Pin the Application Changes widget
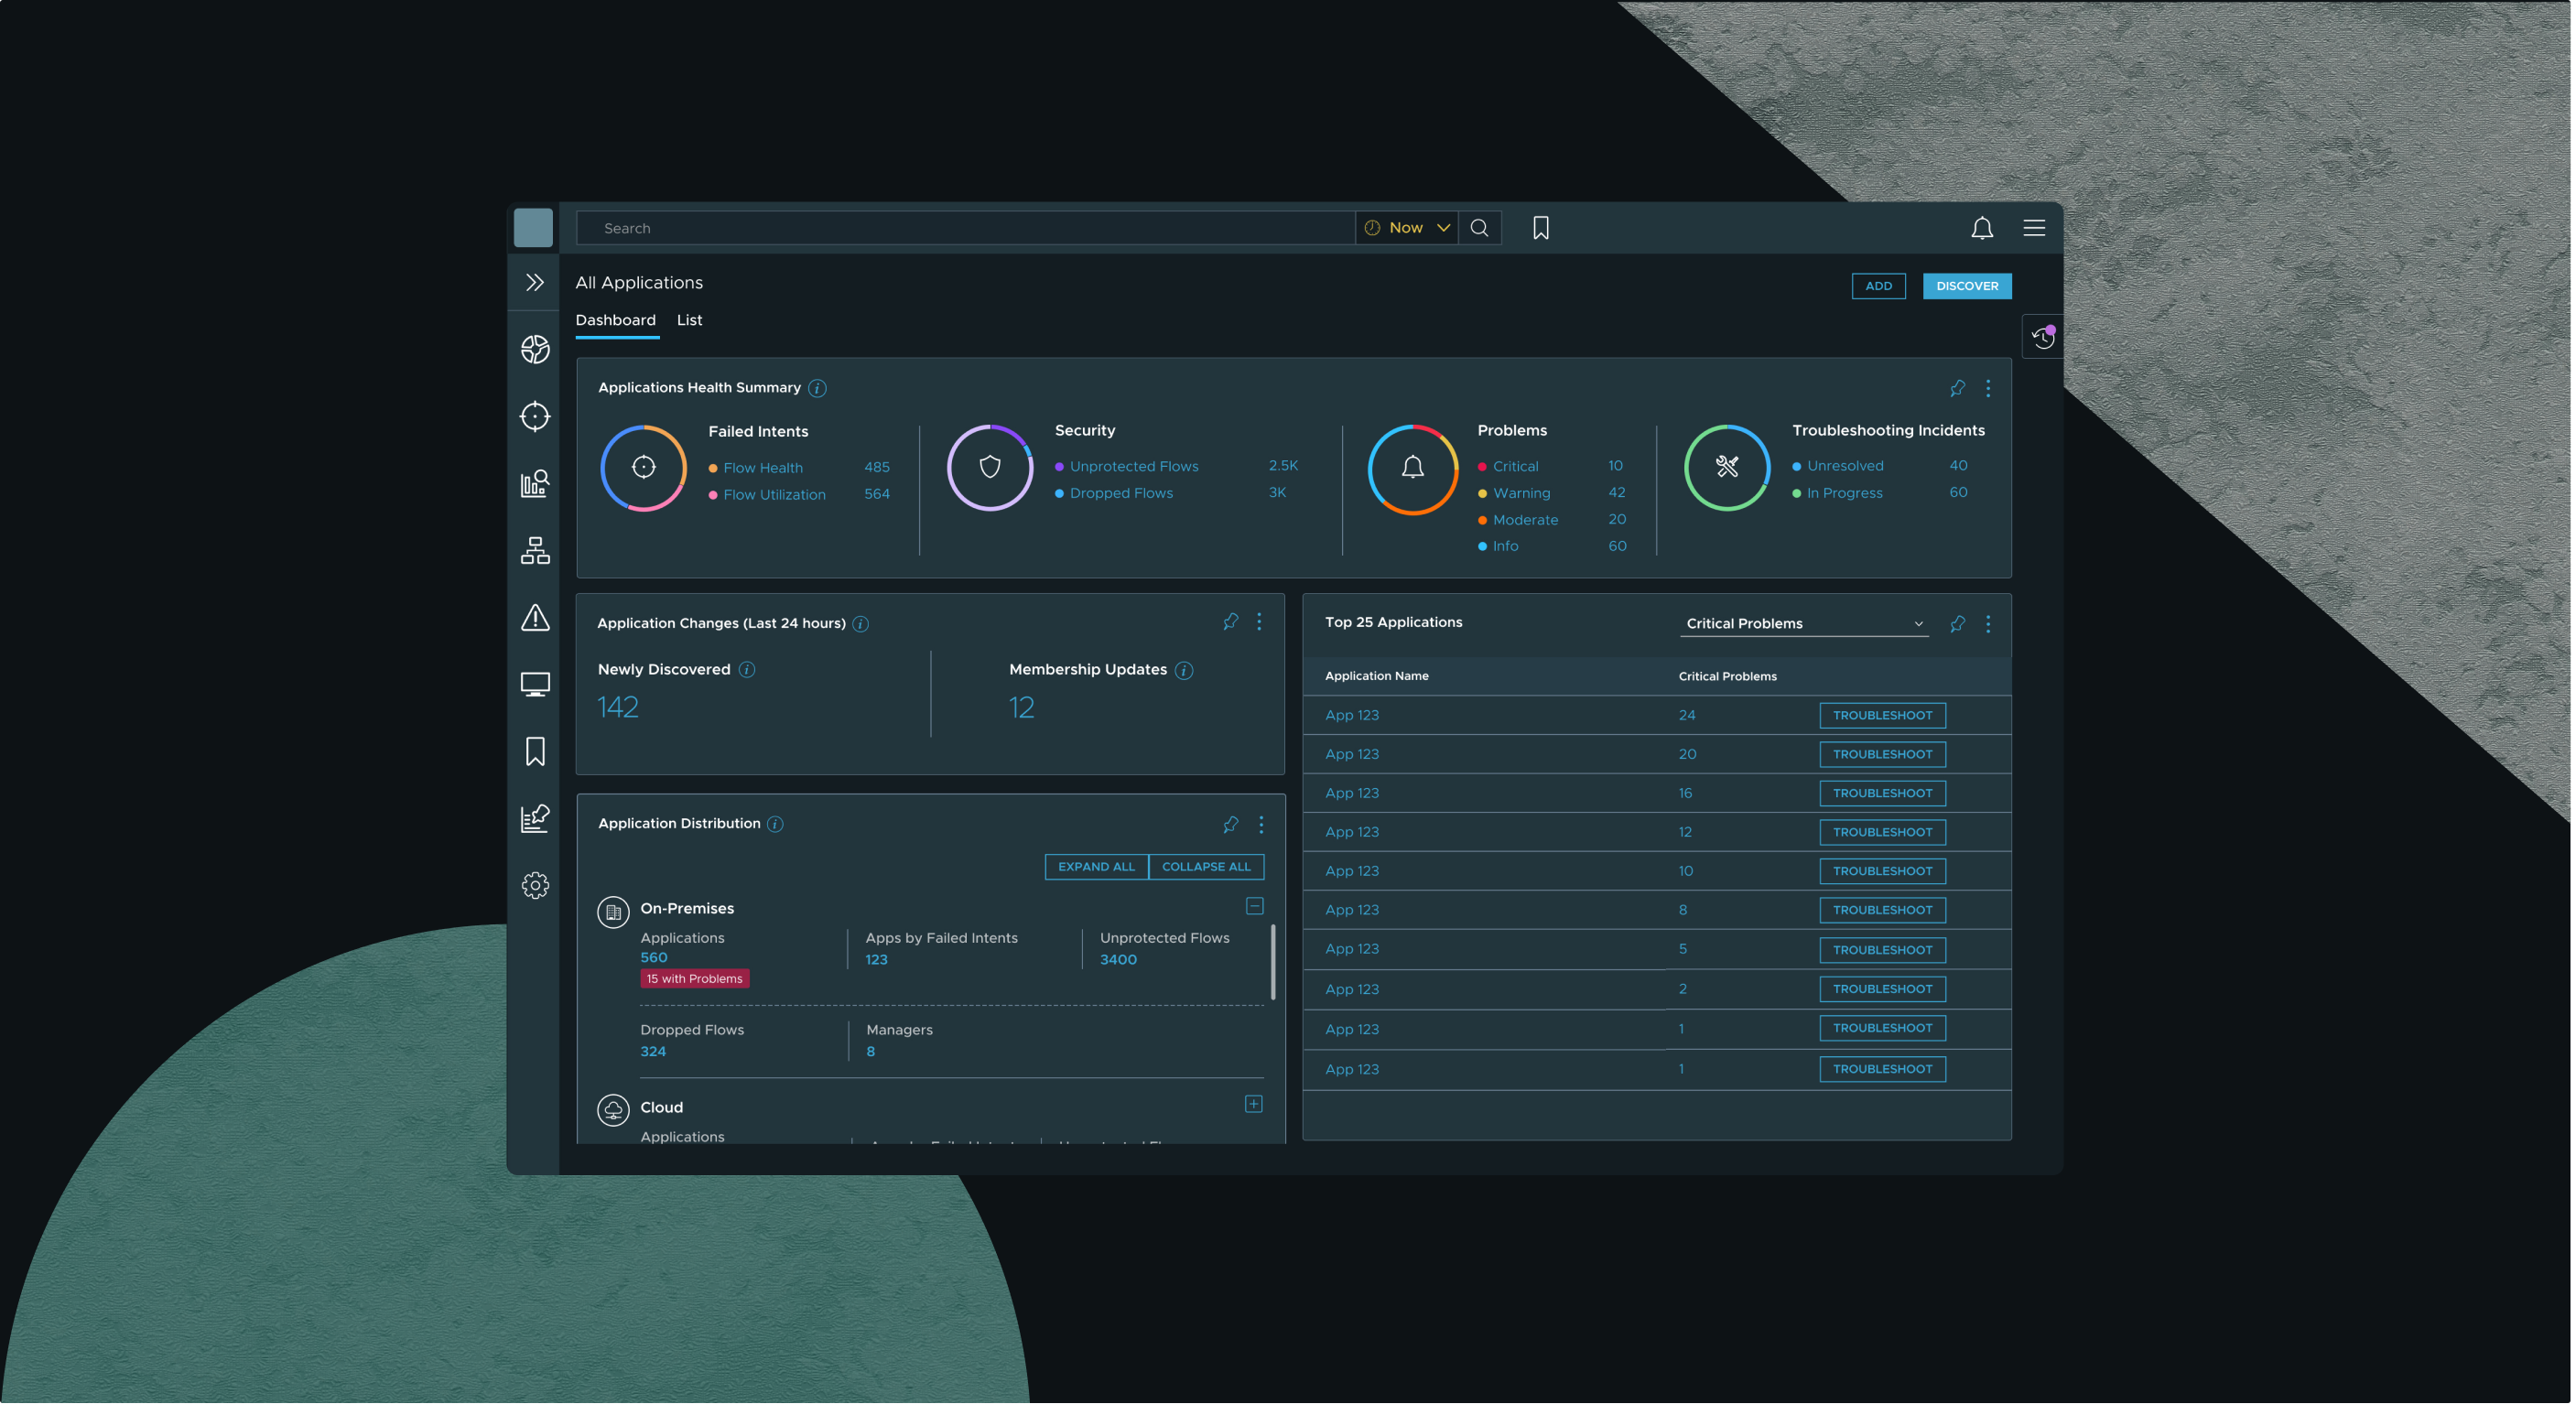 tap(1230, 622)
